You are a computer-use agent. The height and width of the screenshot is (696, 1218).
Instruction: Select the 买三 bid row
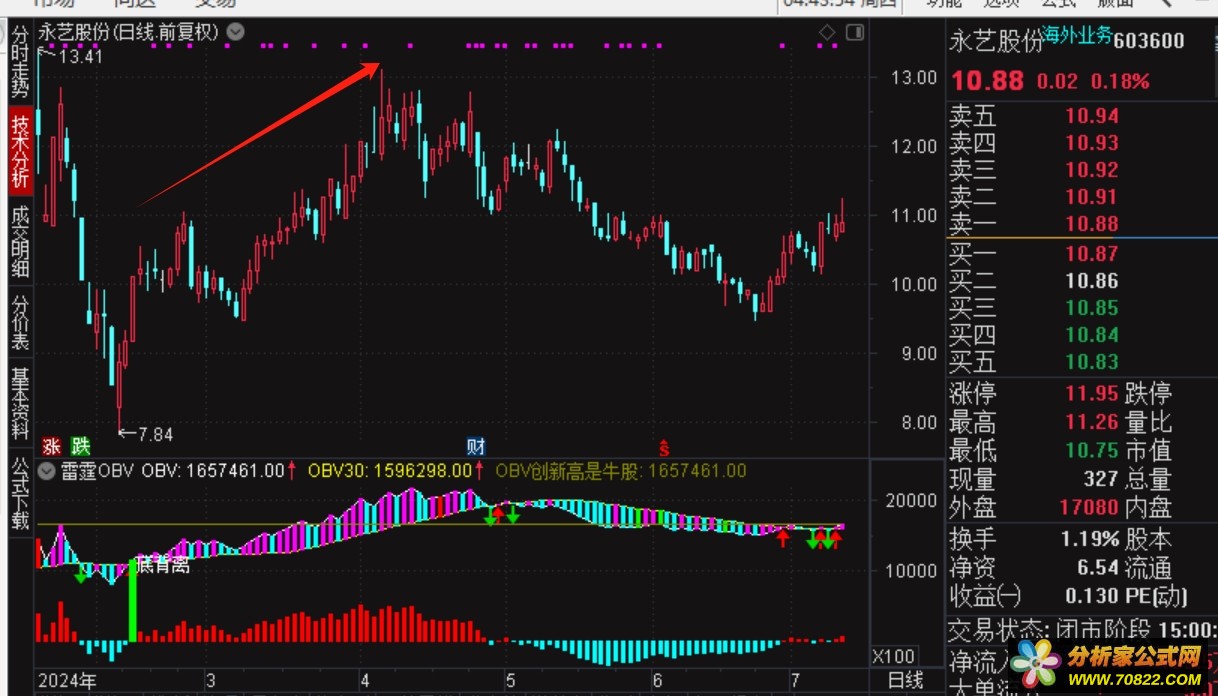click(1082, 308)
